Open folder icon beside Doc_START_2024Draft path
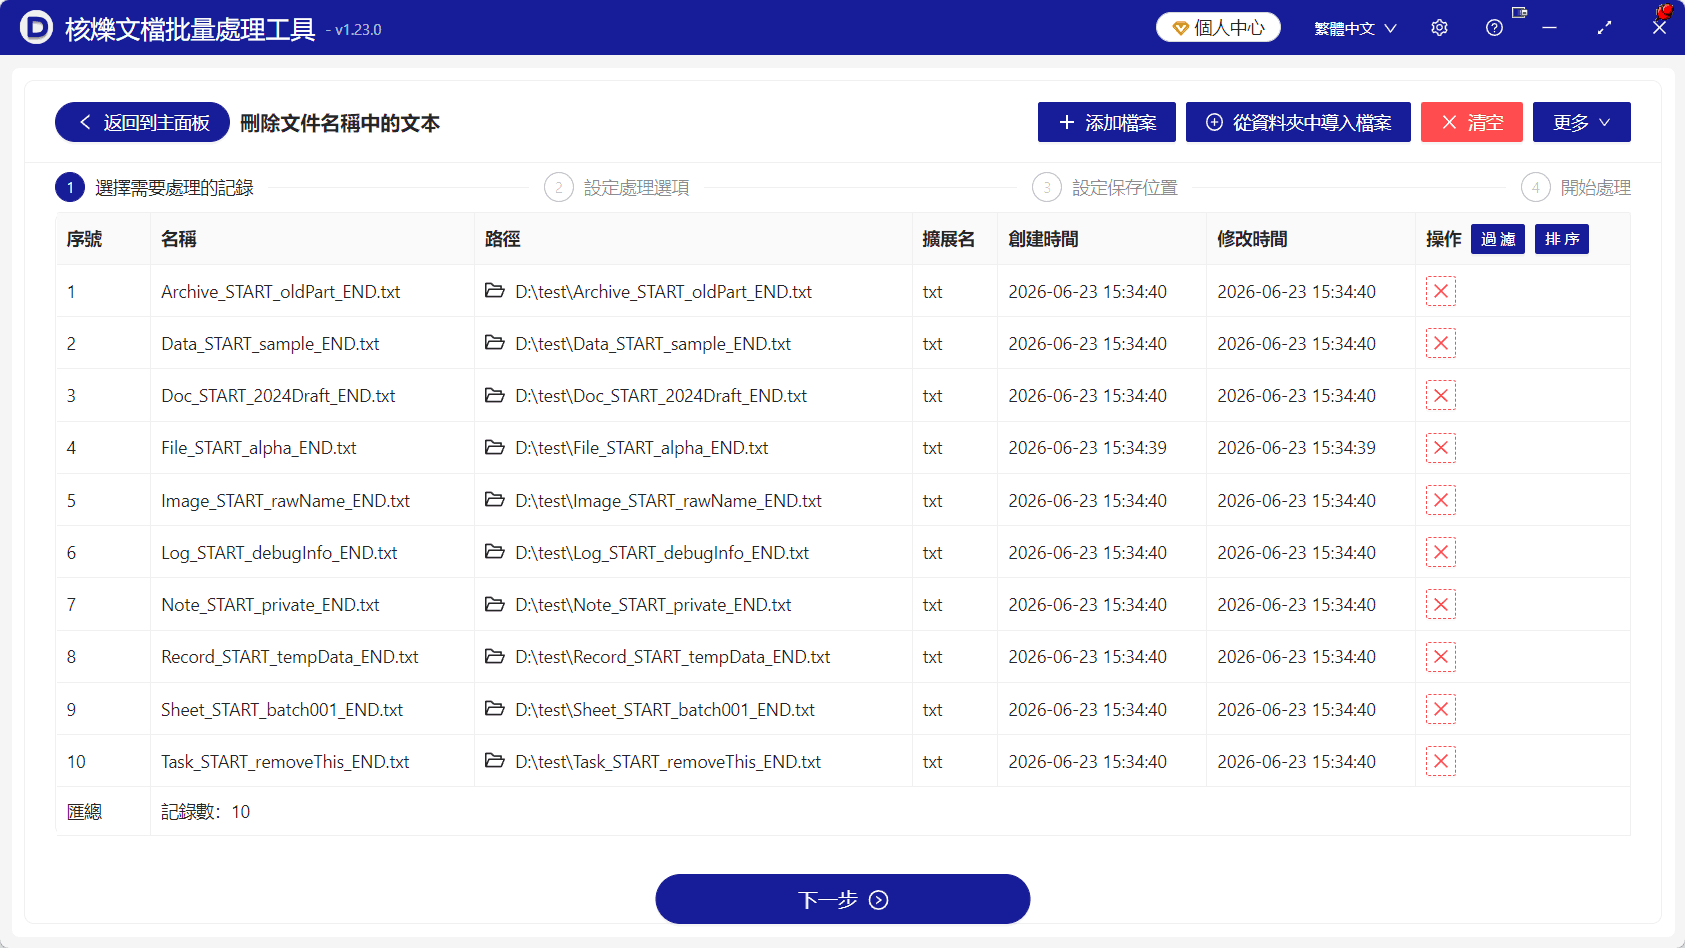The image size is (1685, 948). (494, 395)
